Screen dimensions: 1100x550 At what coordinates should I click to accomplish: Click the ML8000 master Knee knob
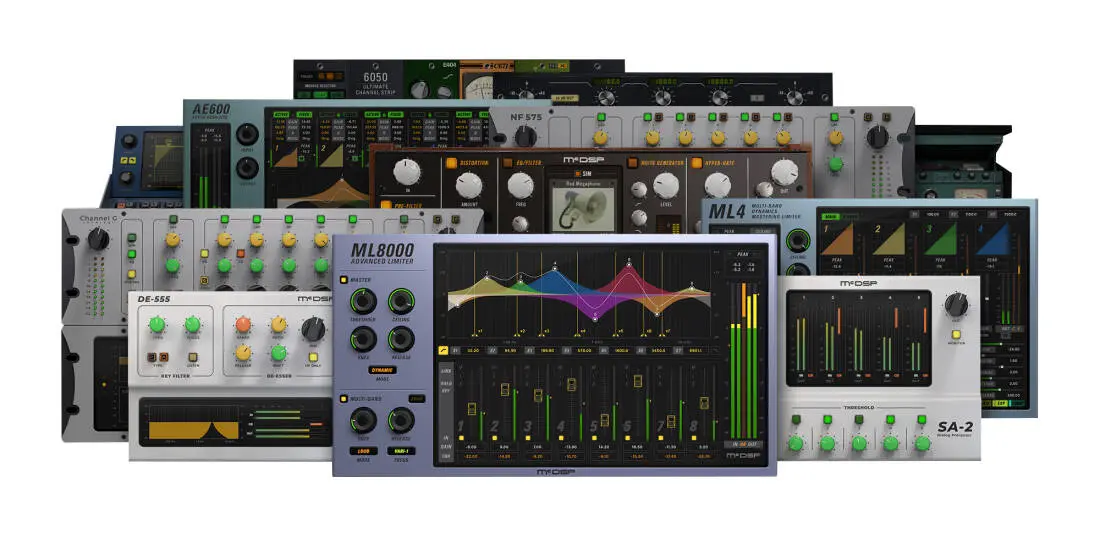(362, 339)
